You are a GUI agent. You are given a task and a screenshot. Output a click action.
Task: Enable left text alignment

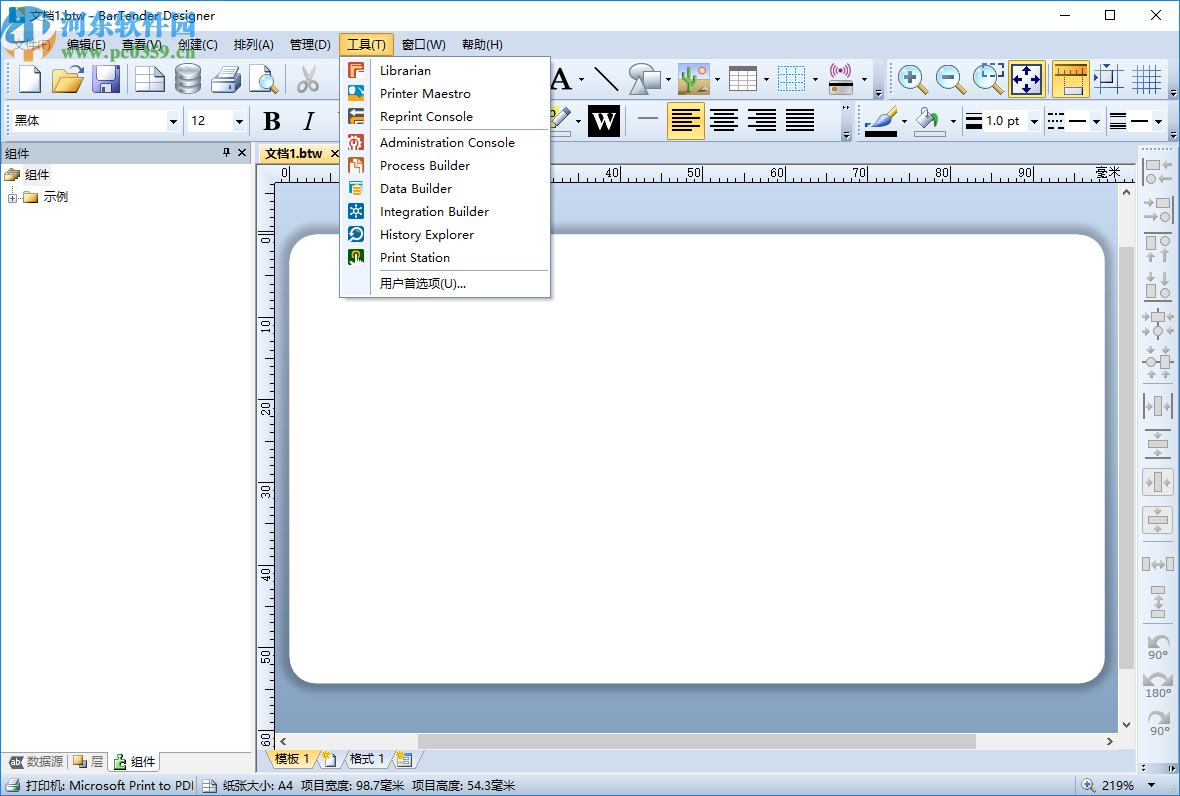686,121
